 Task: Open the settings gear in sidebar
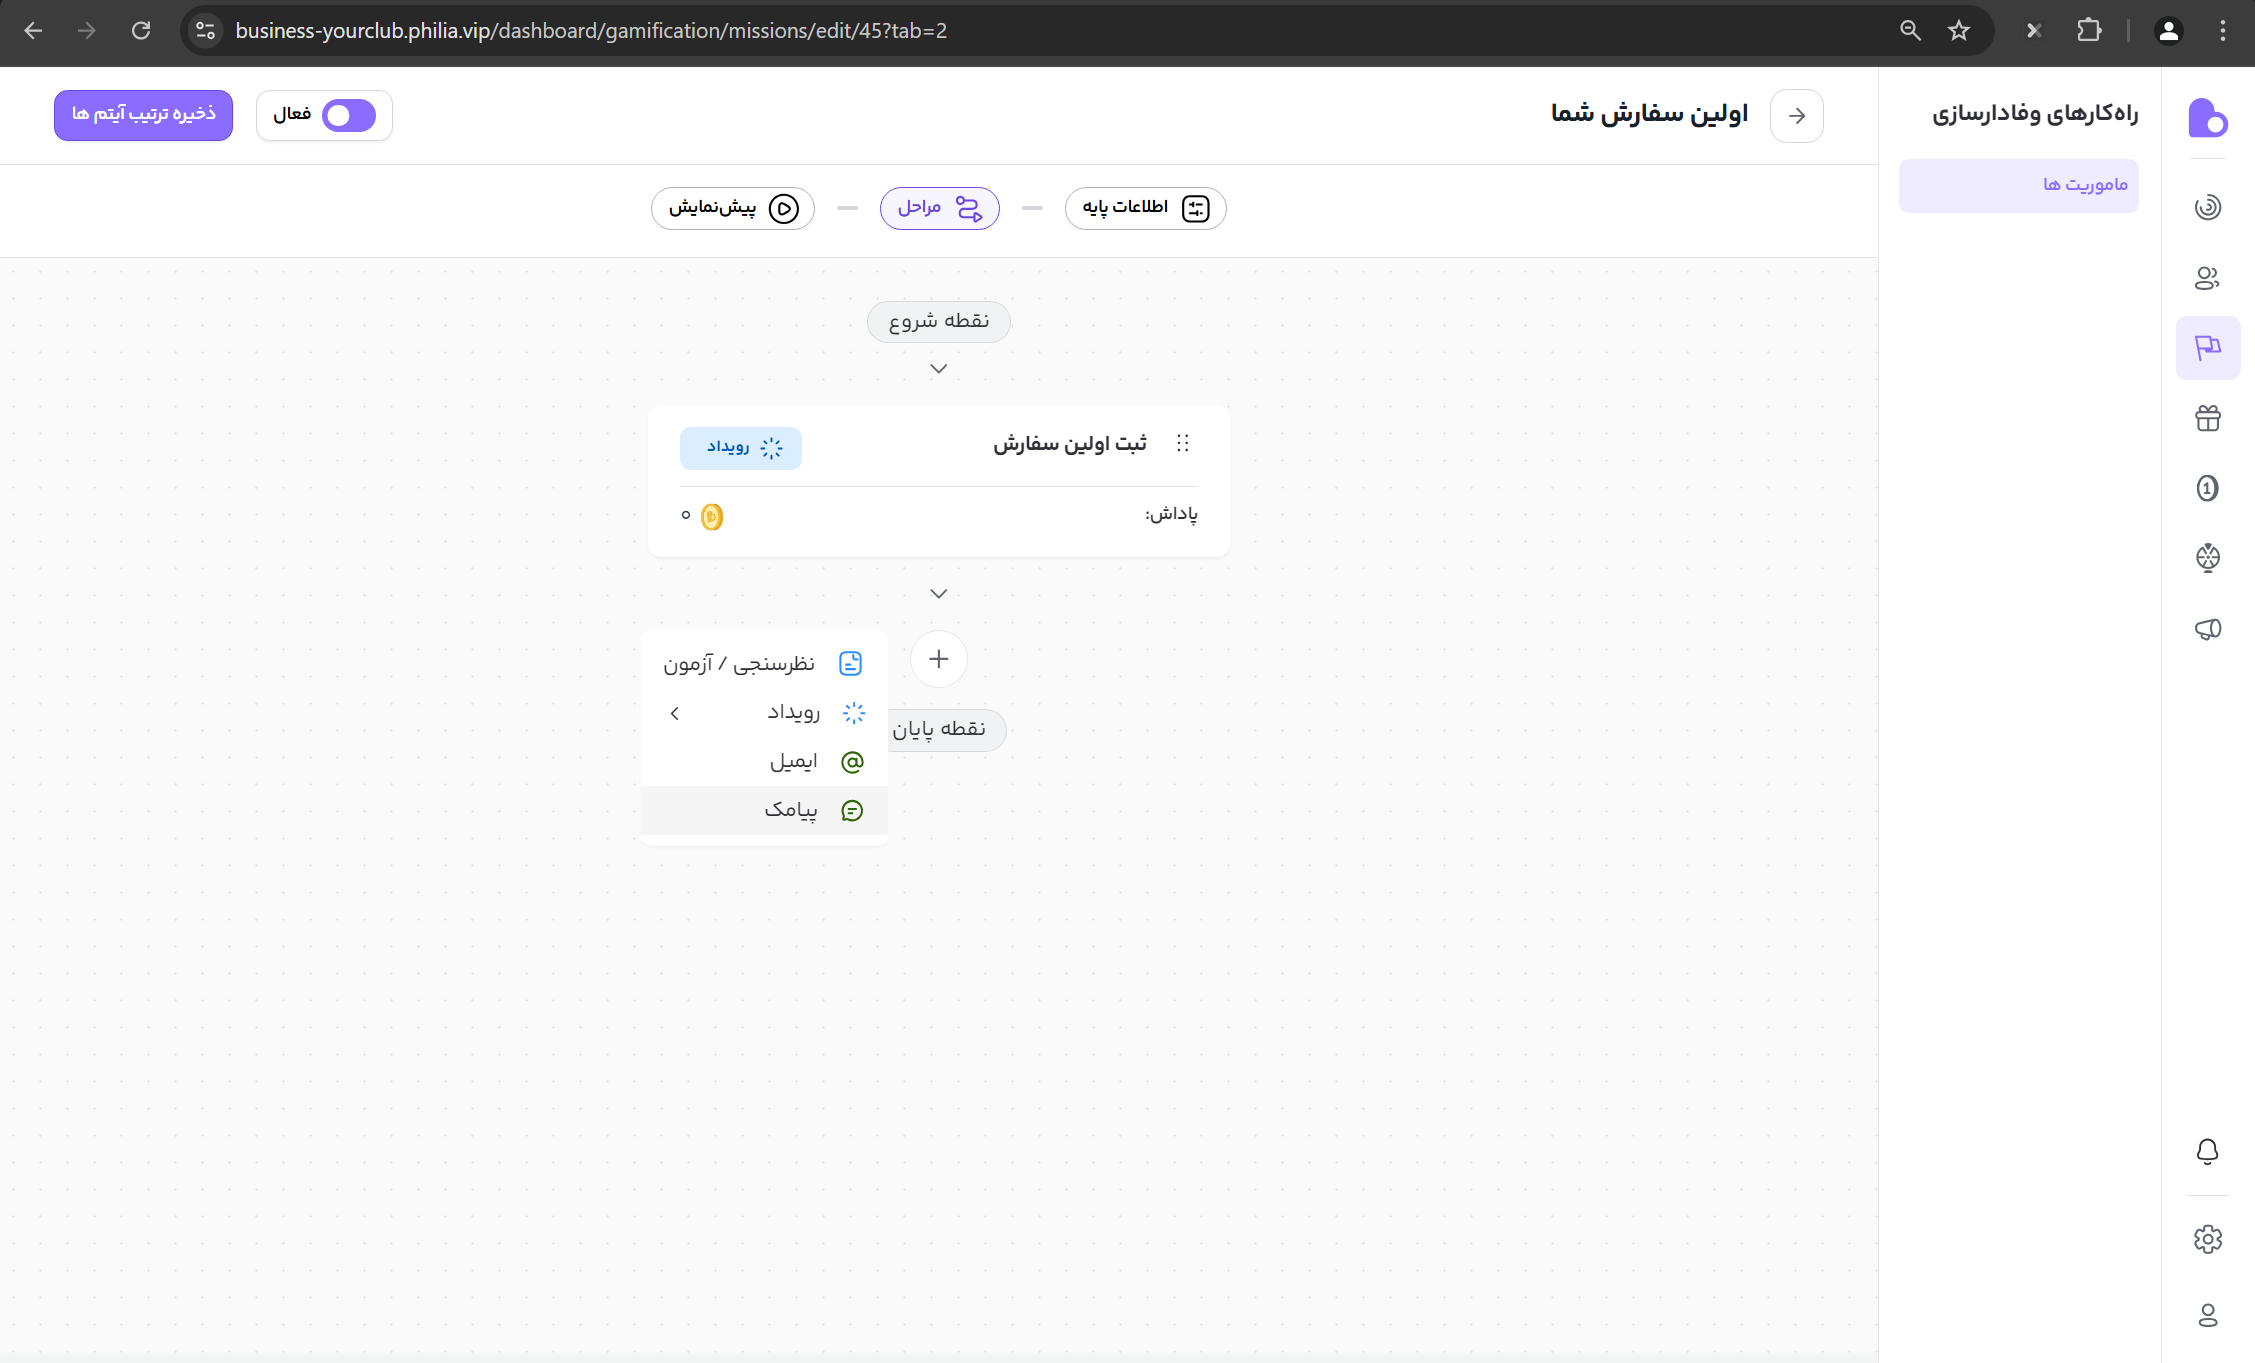pyautogui.click(x=2207, y=1240)
